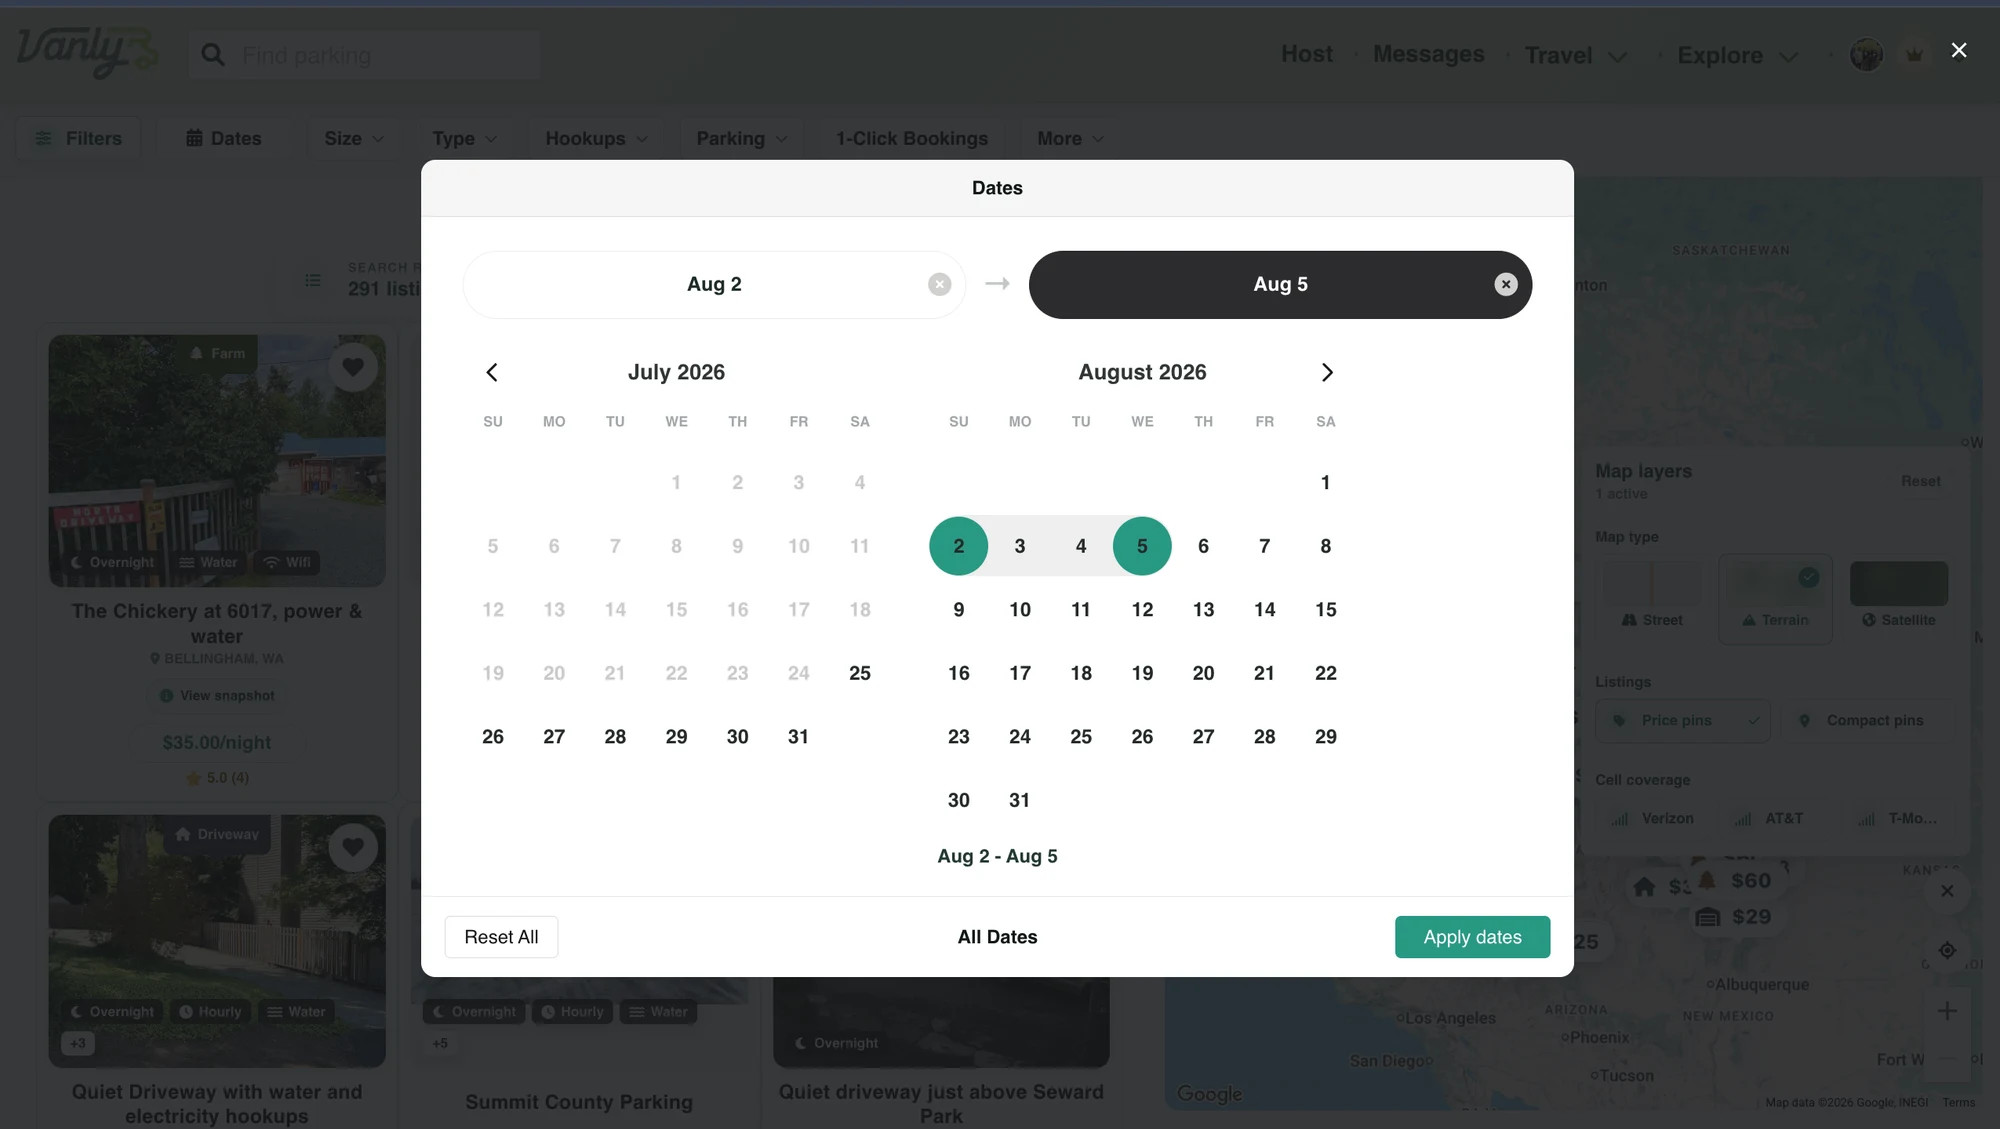Viewport: 2000px width, 1129px height.
Task: Favorite the Quiet Driveway listing heart
Action: [x=353, y=848]
